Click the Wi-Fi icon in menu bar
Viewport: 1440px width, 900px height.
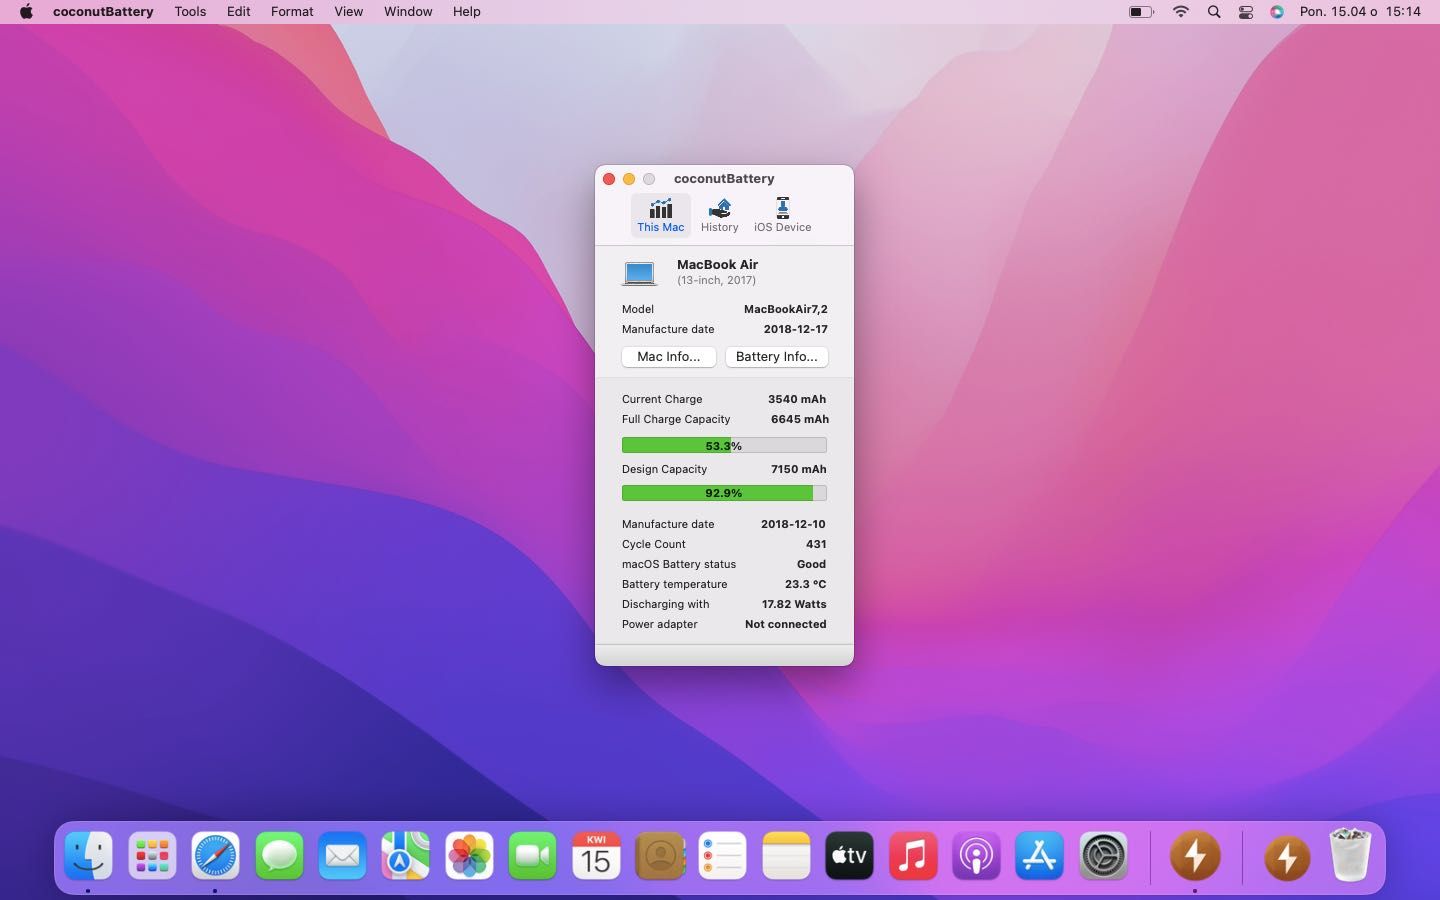(x=1181, y=12)
